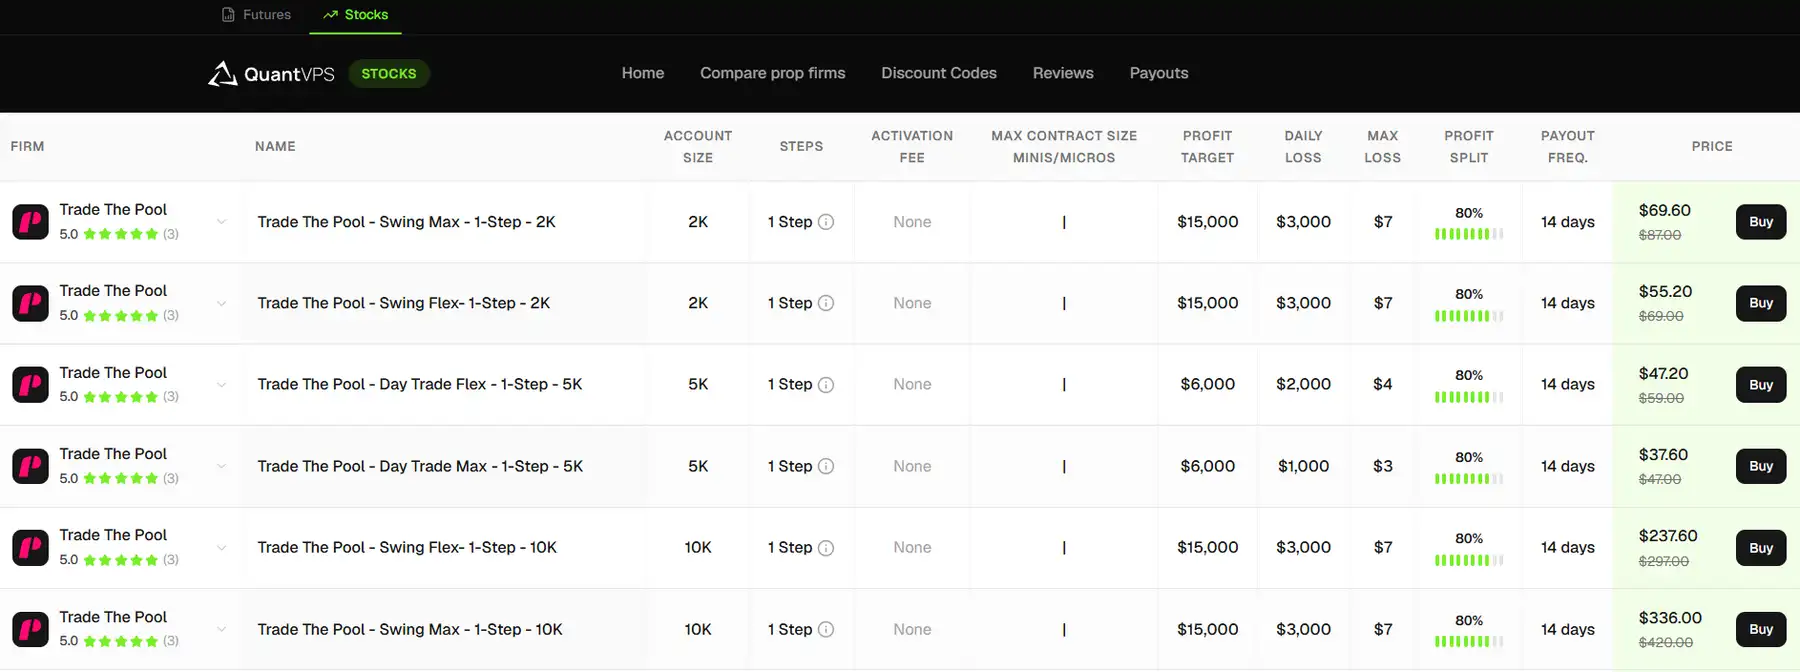Buy the Swing Flex 2K plan at $55.20
Image resolution: width=1800 pixels, height=672 pixels.
tap(1761, 303)
